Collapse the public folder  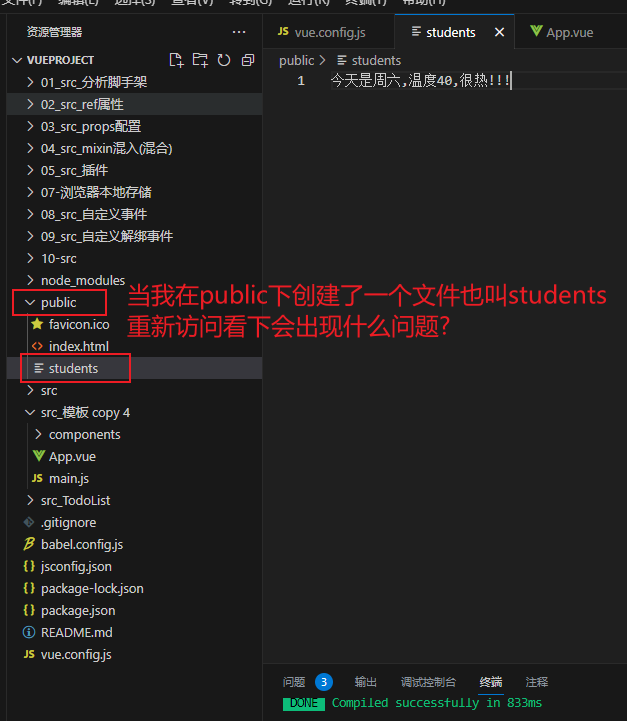tap(30, 303)
